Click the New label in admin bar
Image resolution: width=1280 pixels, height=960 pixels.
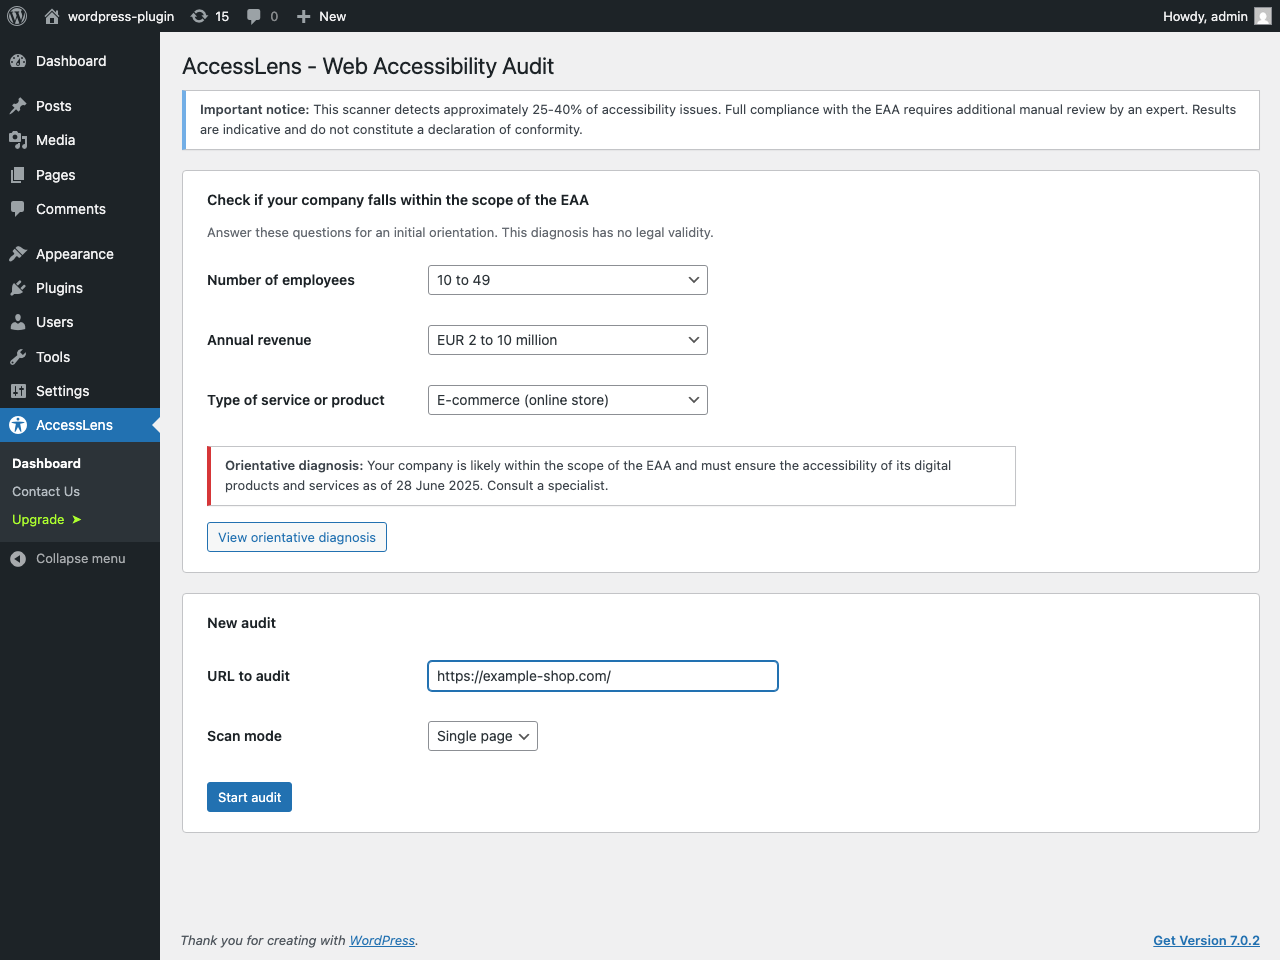[x=333, y=16]
